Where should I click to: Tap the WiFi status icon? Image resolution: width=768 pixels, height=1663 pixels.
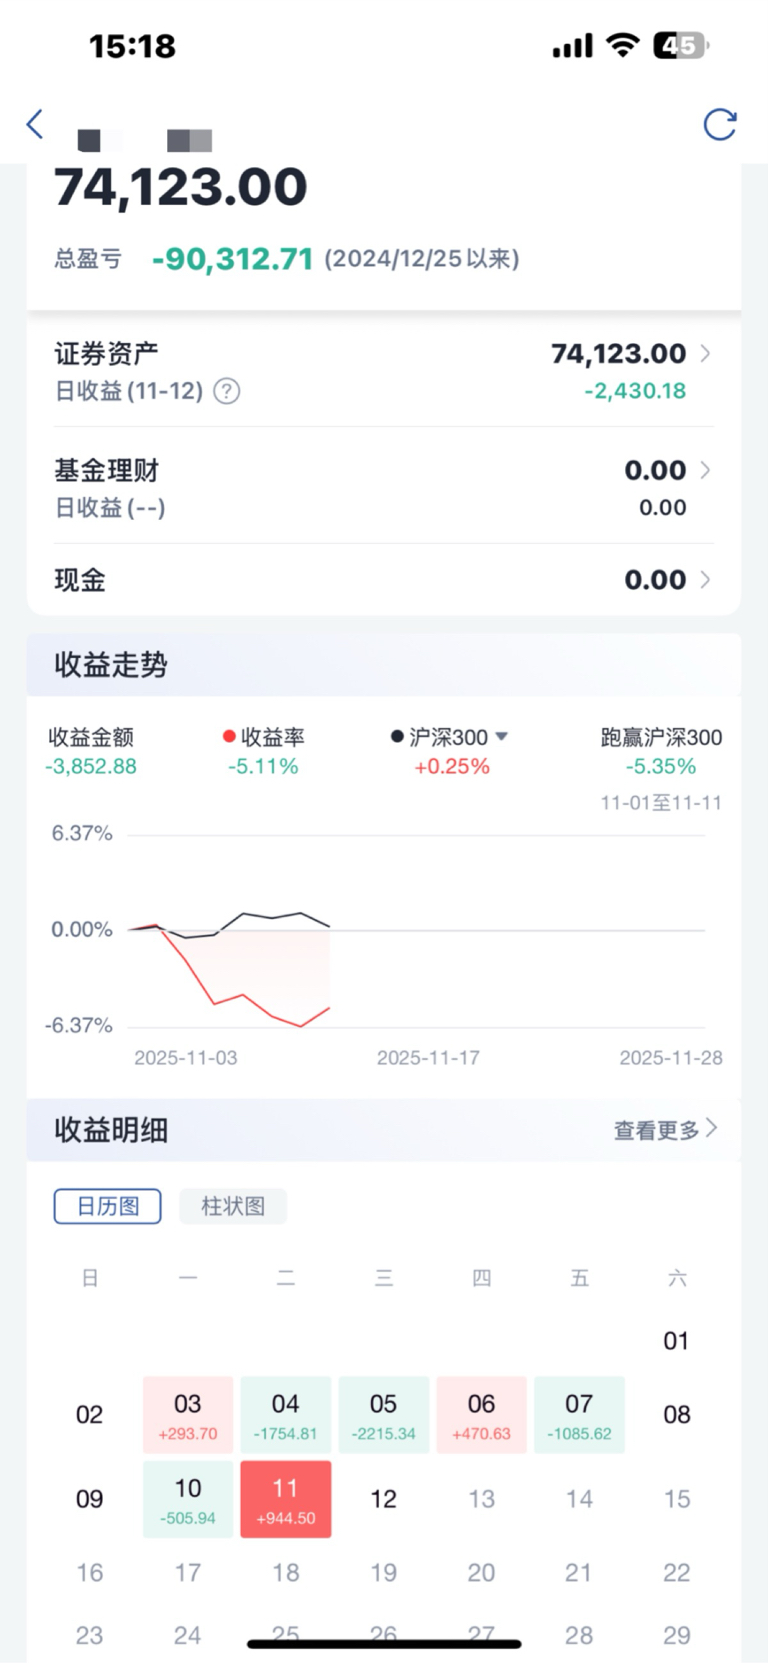[623, 45]
